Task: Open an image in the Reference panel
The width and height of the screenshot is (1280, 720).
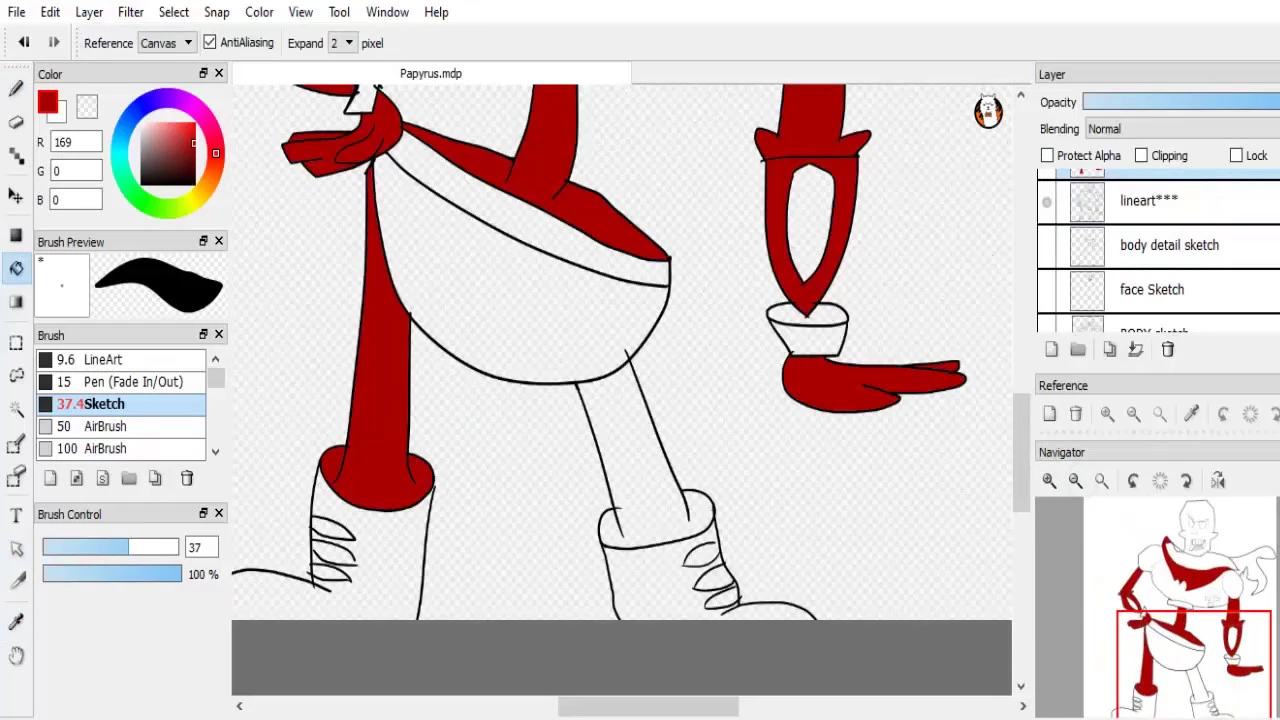Action: pyautogui.click(x=1049, y=414)
